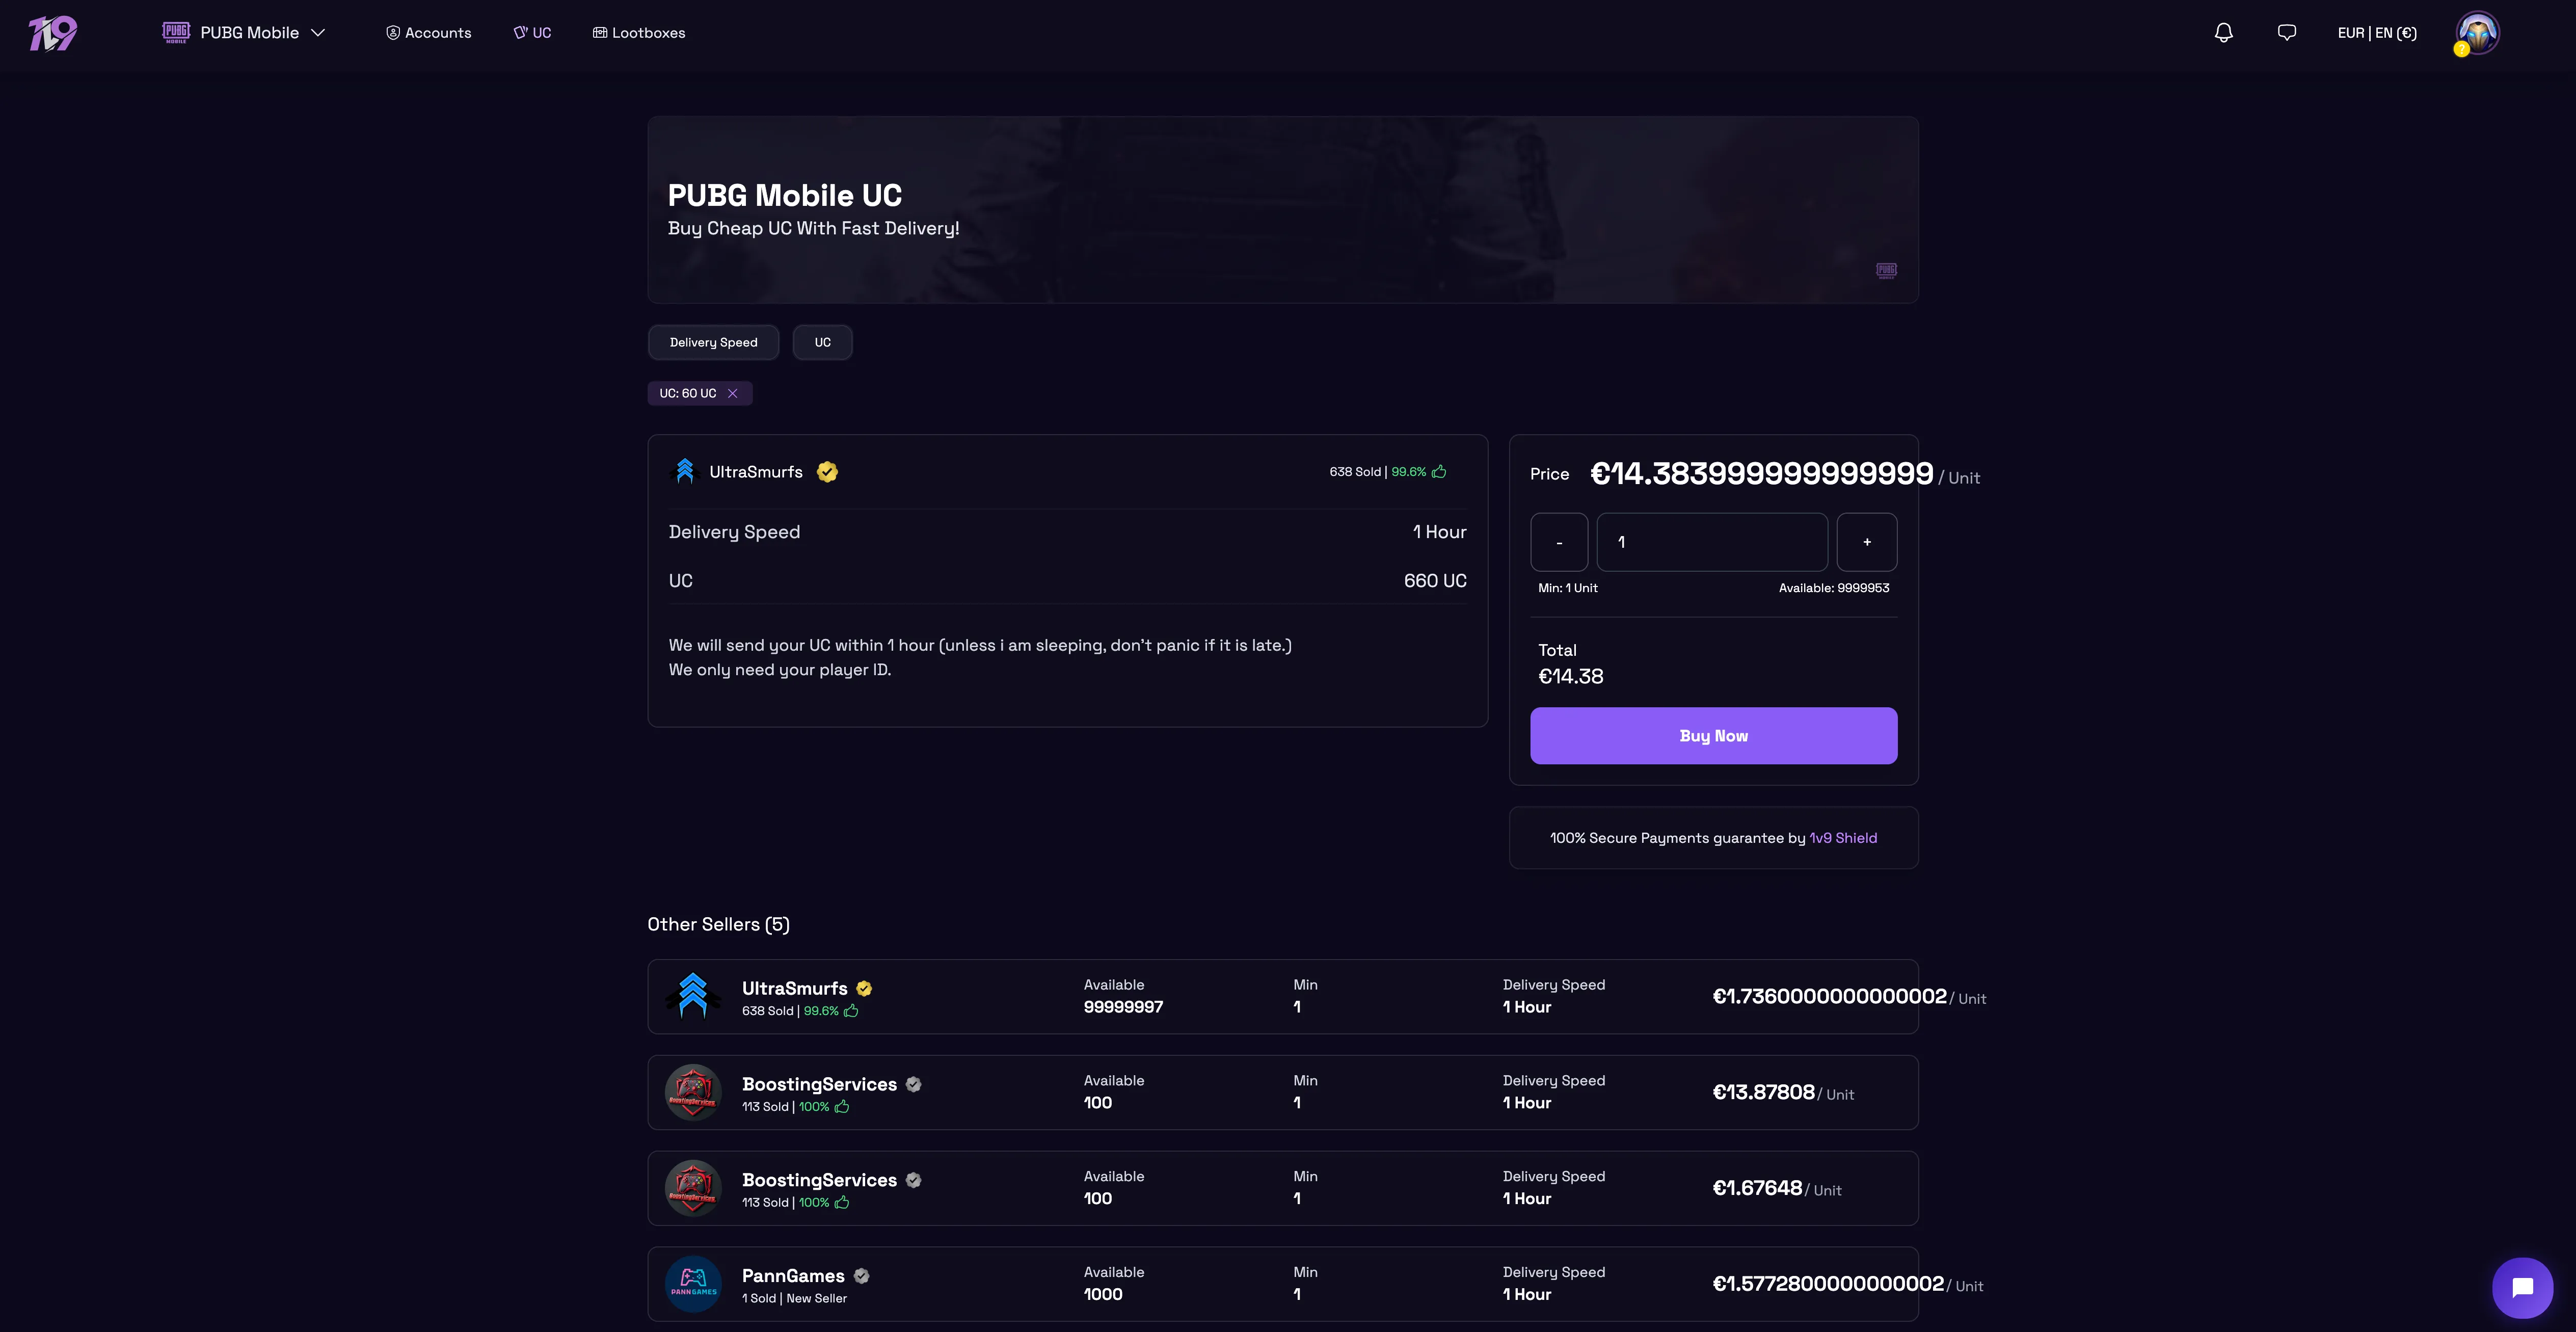Follow the 1v9 Shield link
The height and width of the screenshot is (1332, 2576).
coord(1842,838)
